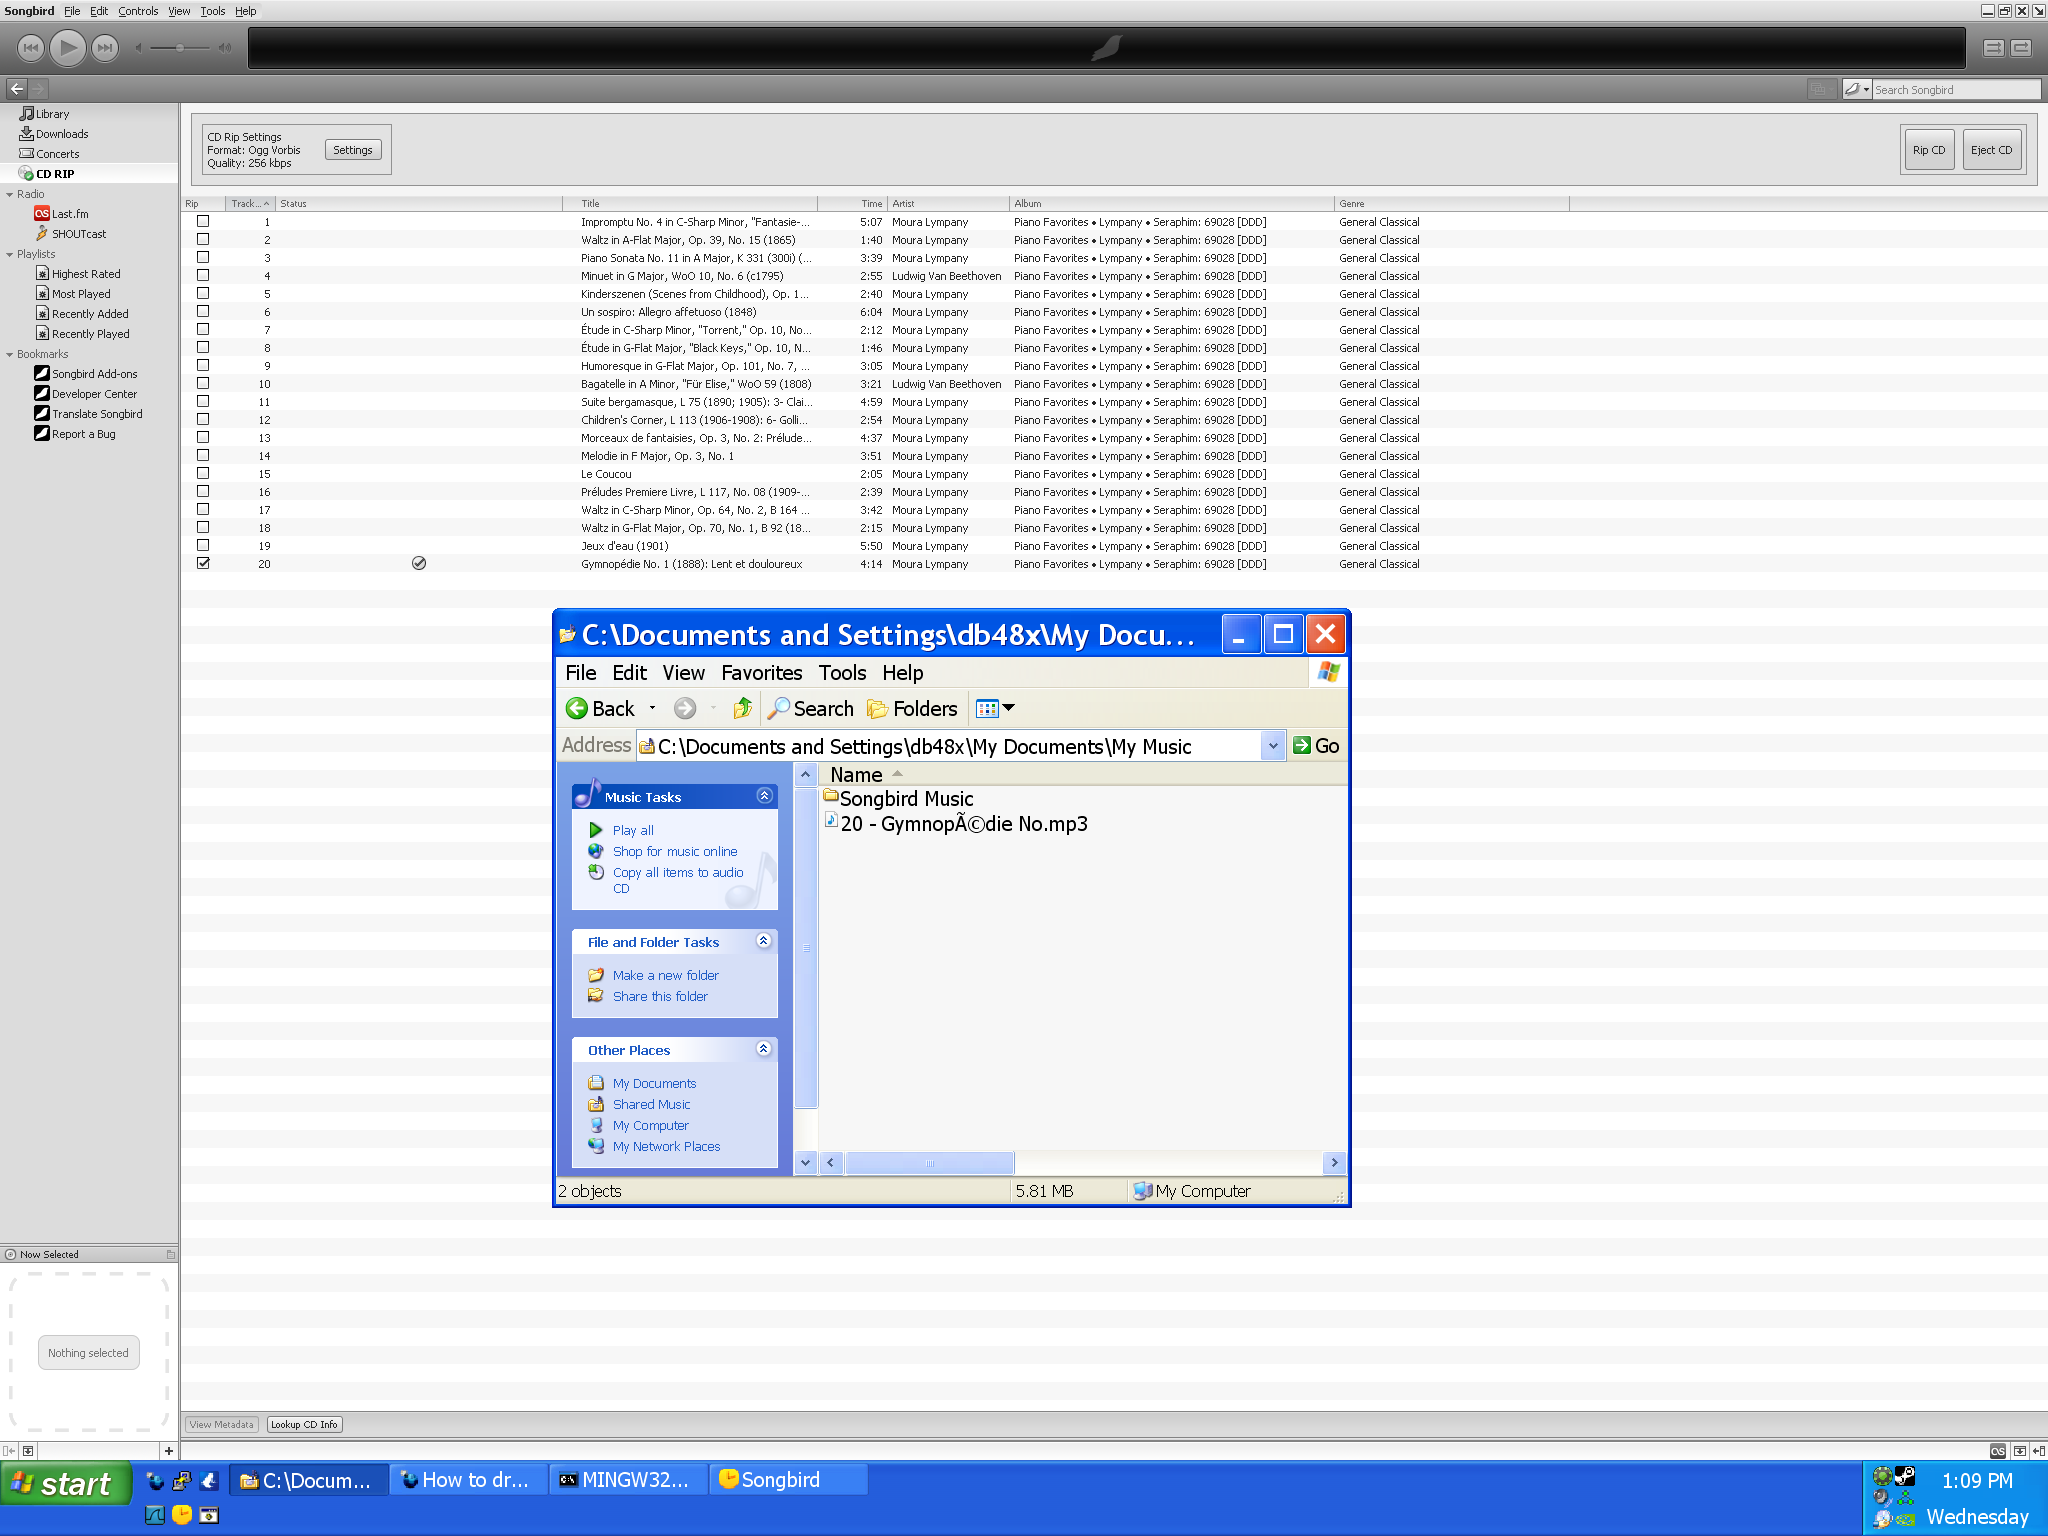2048x1536 pixels.
Task: Open Explorer Views dropdown
Action: click(x=995, y=709)
